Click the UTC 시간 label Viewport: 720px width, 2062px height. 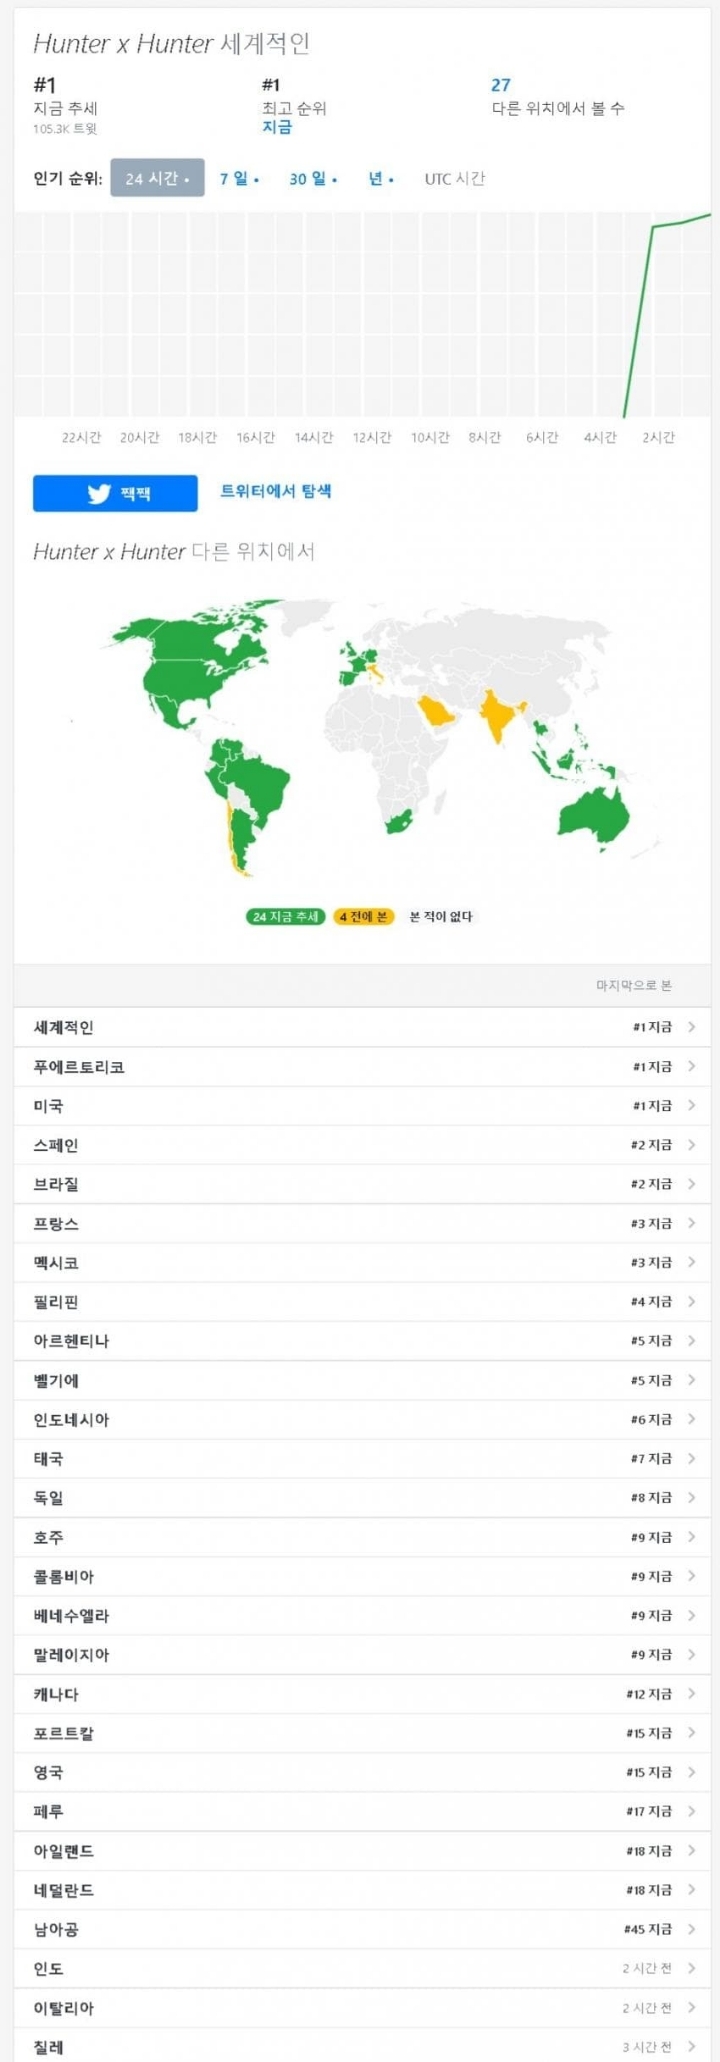tap(455, 179)
